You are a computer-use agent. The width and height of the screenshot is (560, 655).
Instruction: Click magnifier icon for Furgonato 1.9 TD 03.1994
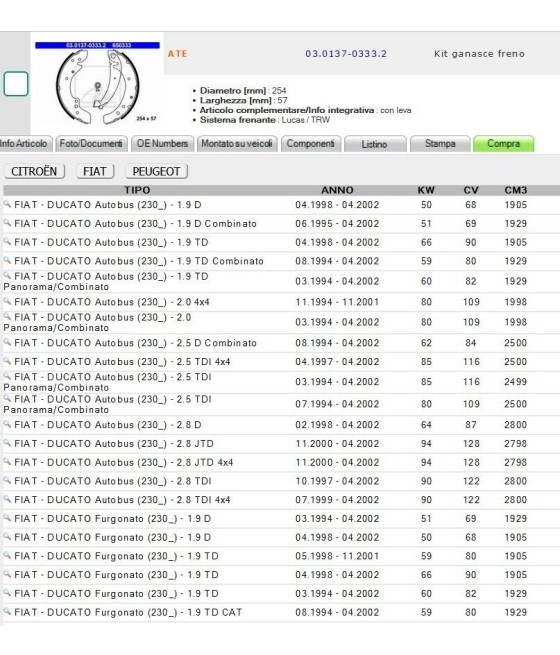point(7,593)
